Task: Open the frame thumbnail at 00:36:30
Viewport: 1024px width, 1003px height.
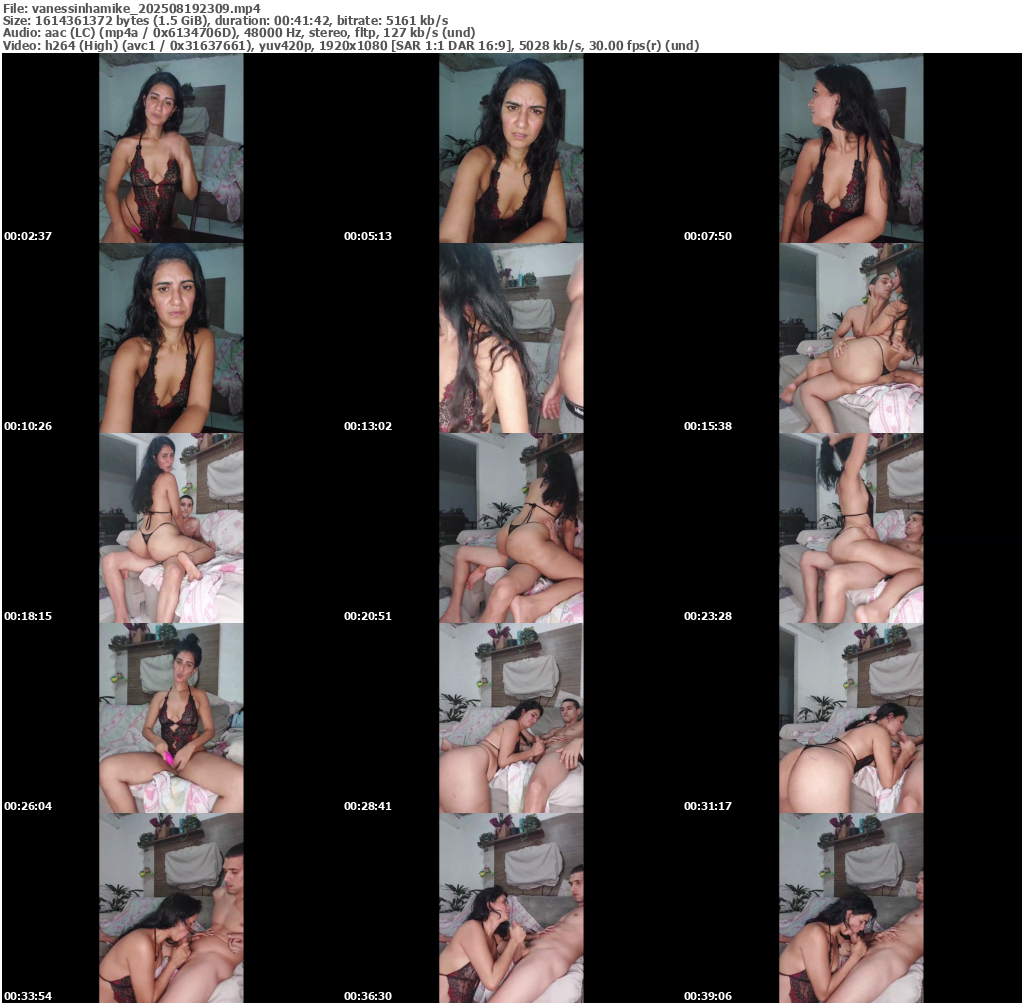Action: (511, 908)
